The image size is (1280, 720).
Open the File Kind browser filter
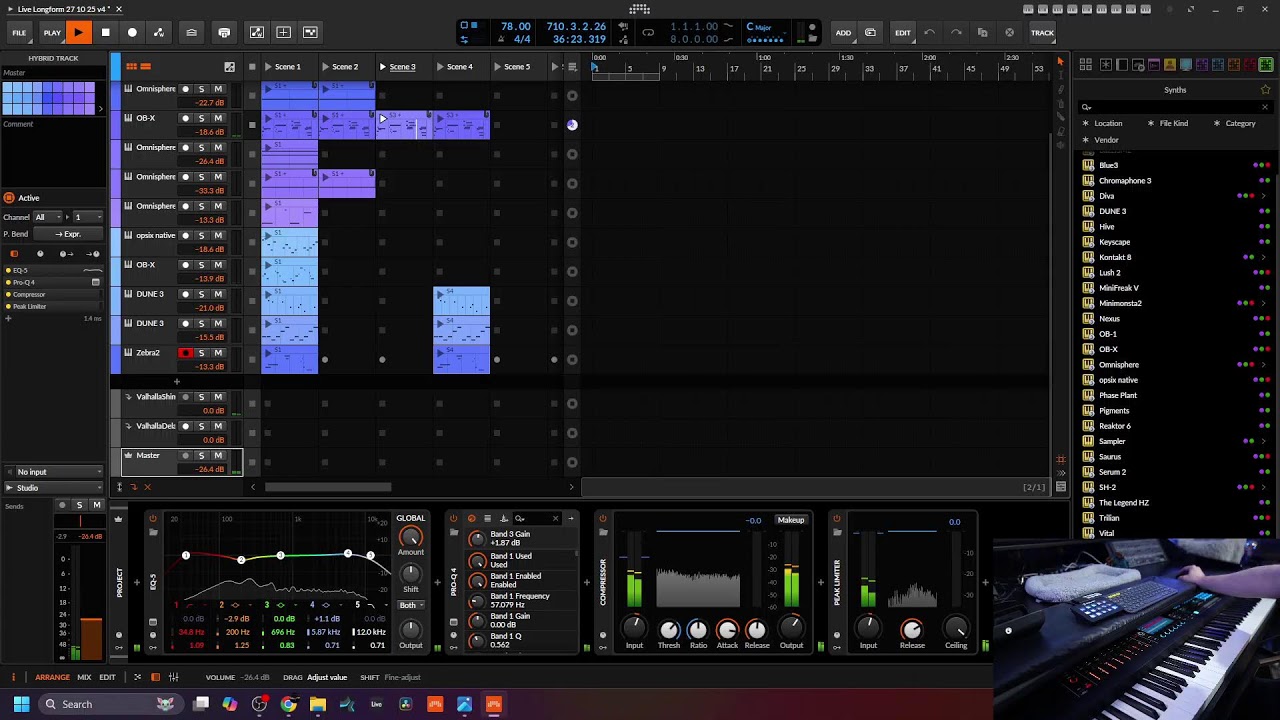point(1167,123)
